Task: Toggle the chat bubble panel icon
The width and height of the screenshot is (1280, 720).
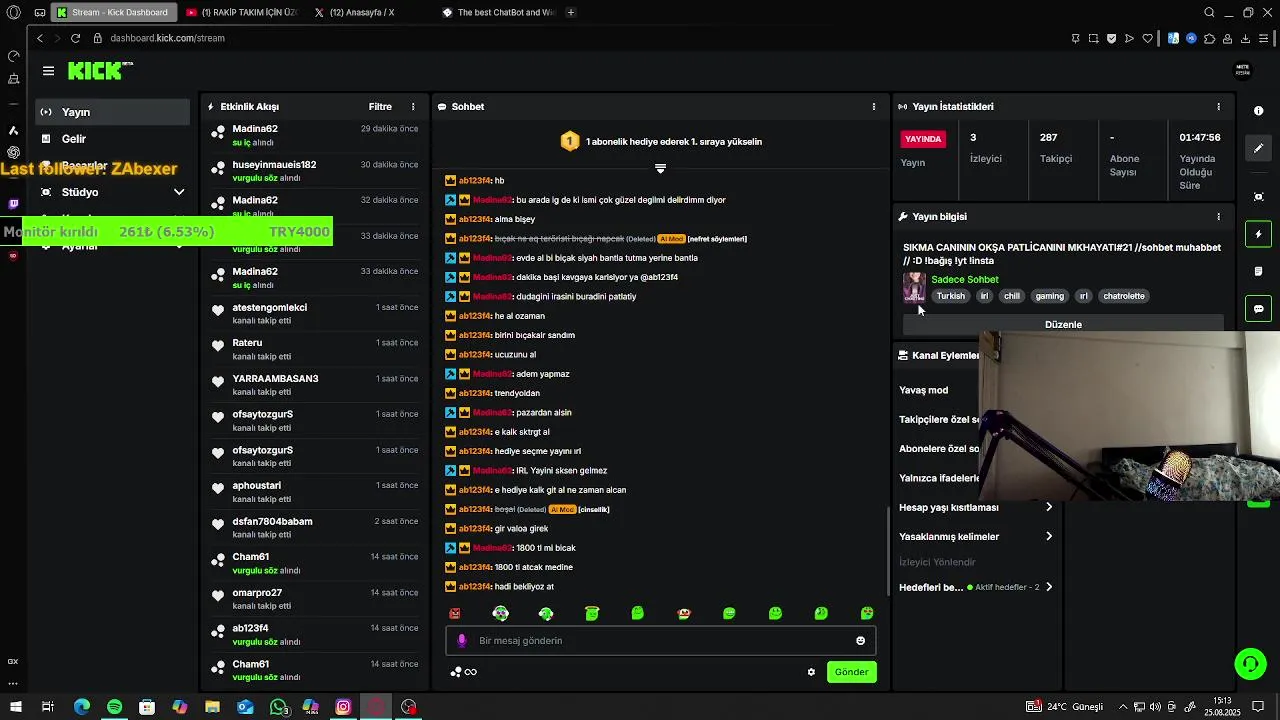Action: click(x=1259, y=309)
